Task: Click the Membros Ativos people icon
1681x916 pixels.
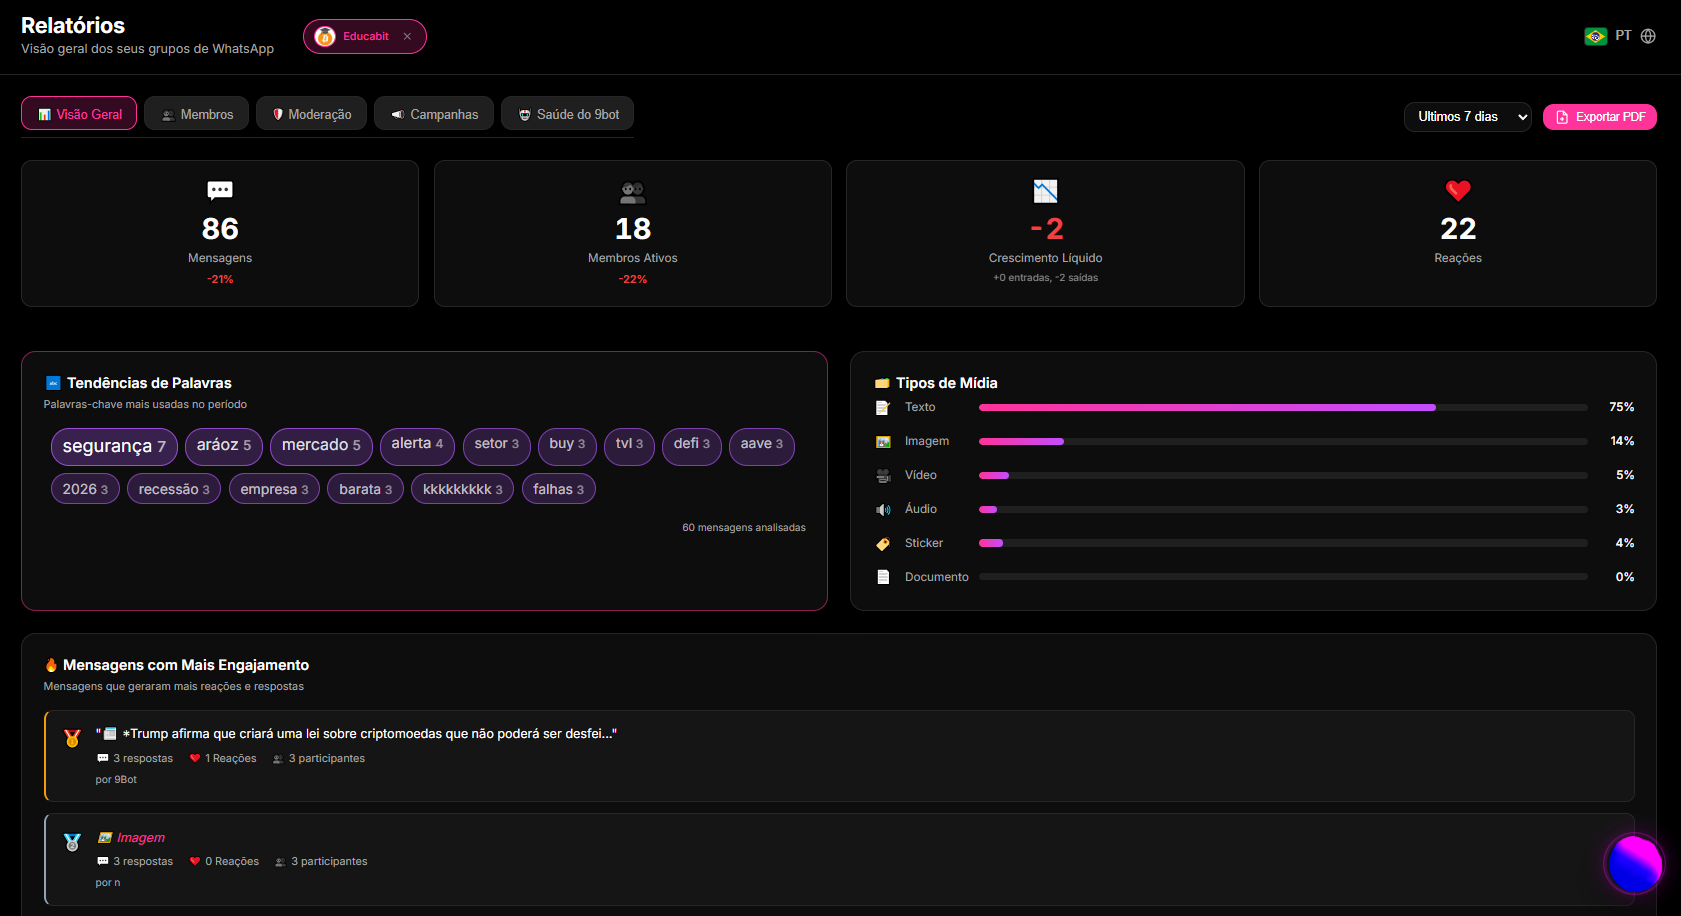Action: pyautogui.click(x=633, y=191)
